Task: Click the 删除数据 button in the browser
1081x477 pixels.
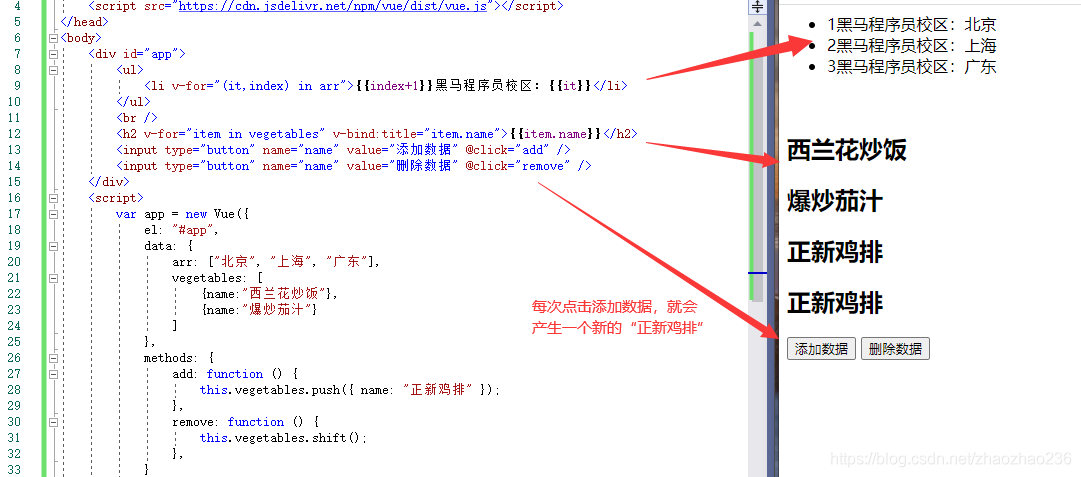Action: [895, 349]
